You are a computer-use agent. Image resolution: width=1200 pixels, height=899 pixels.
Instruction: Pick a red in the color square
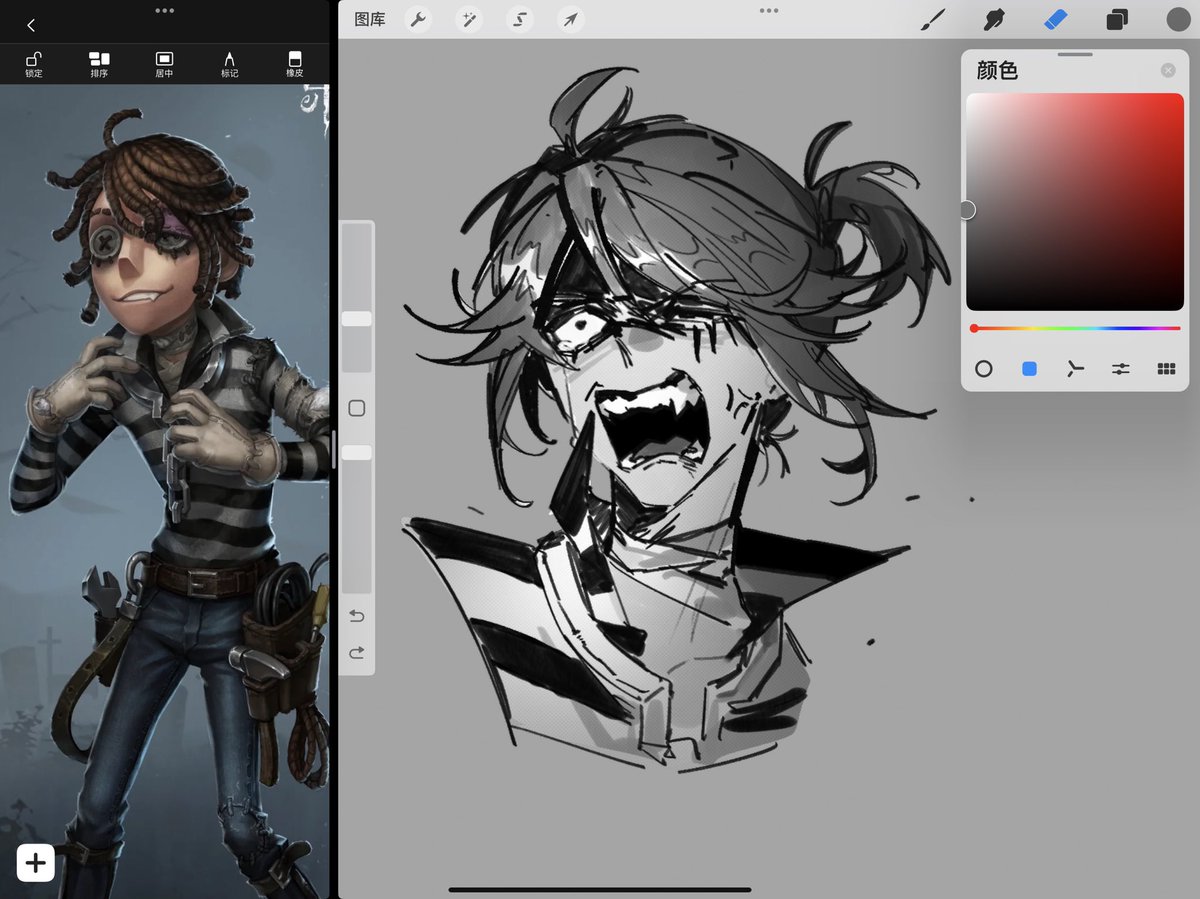coord(1075,201)
